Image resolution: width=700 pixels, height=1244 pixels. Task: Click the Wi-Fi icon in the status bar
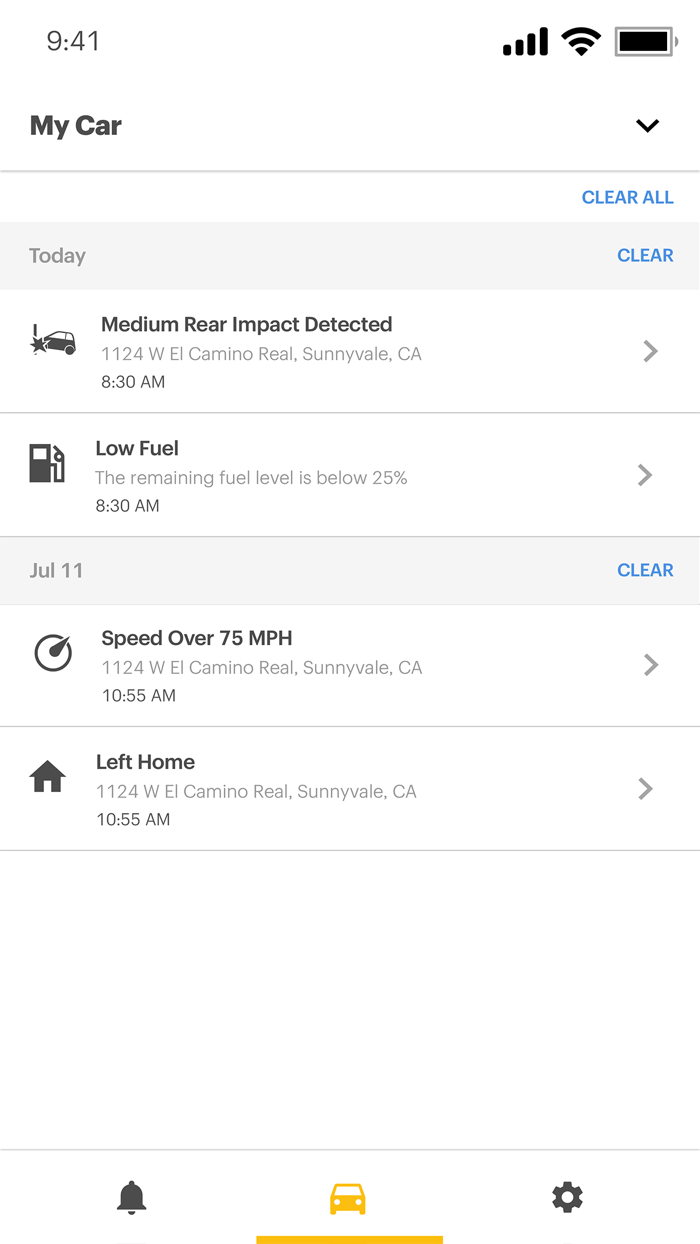(580, 41)
